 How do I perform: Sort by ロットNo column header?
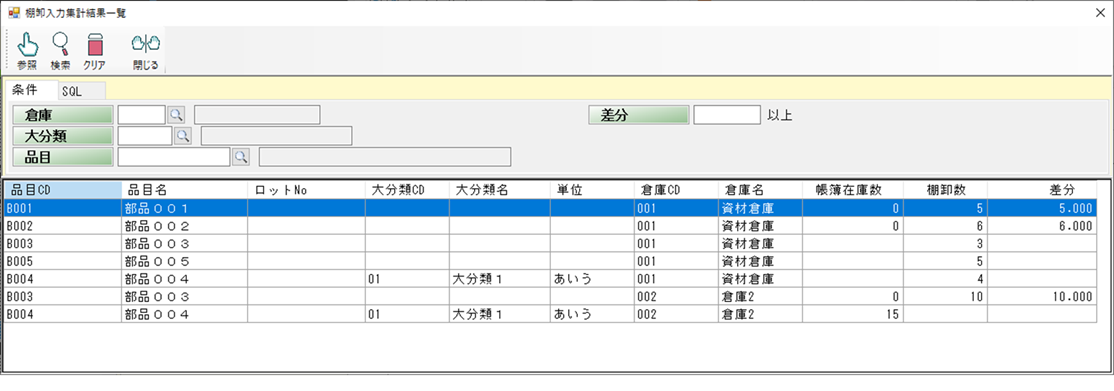coord(306,190)
